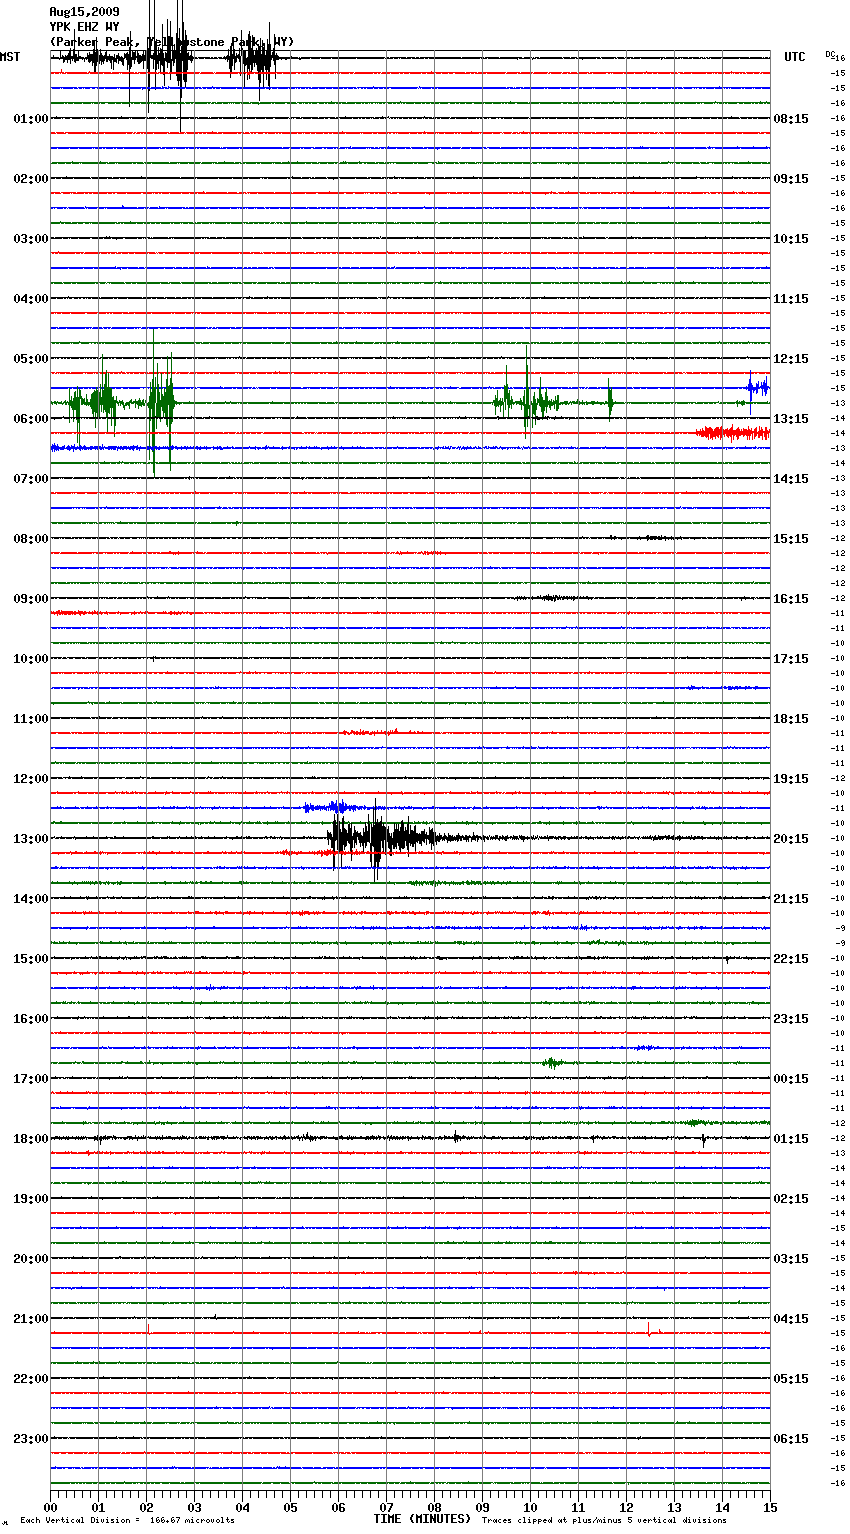
Task: Click the 06:15 UTC time label
Action: tap(791, 1439)
